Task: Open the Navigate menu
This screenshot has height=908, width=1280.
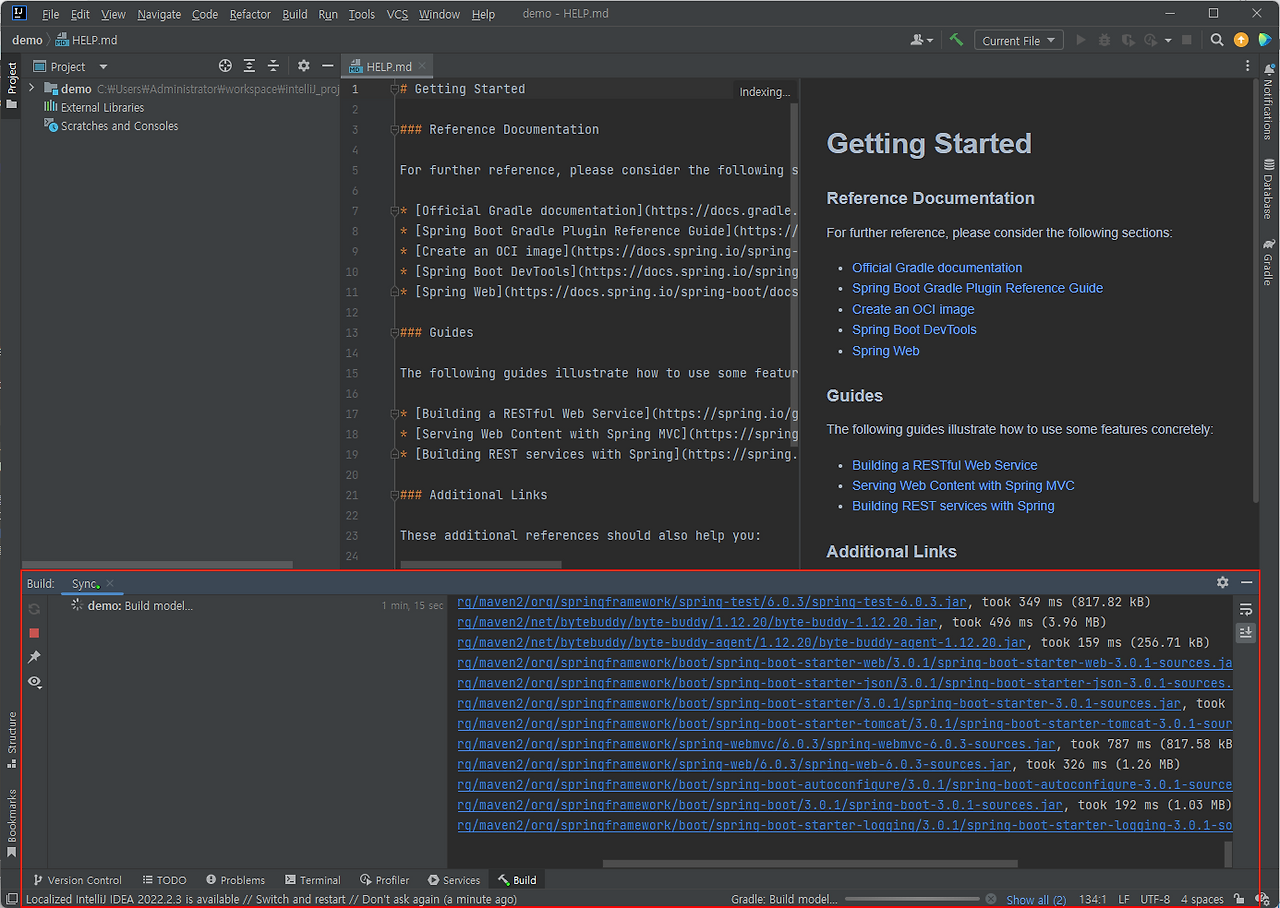Action: 160,14
